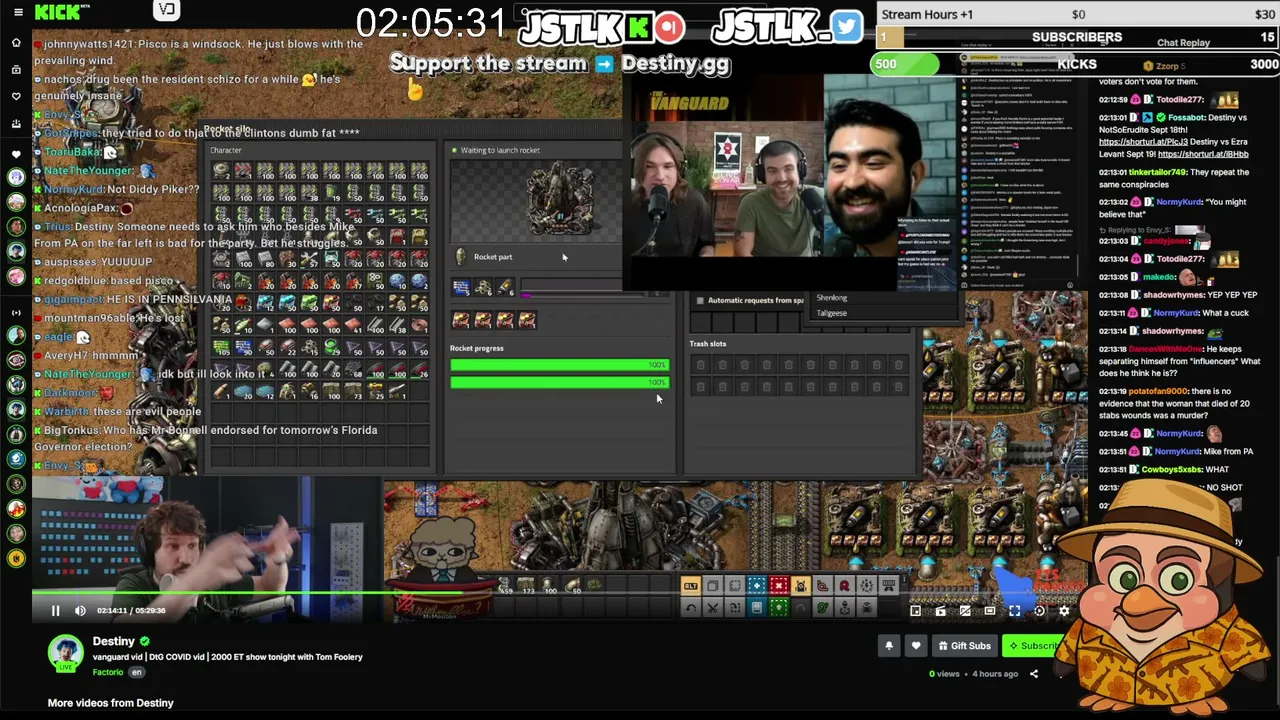
Task: Click the Rocket part slot icon
Action: (x=461, y=257)
